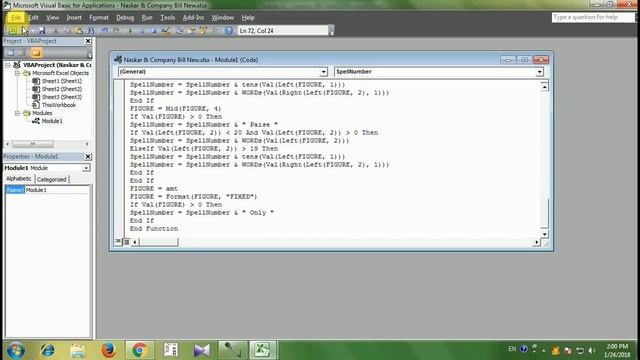Open Firefox from the taskbar
This screenshot has width=640, height=360.
point(109,350)
